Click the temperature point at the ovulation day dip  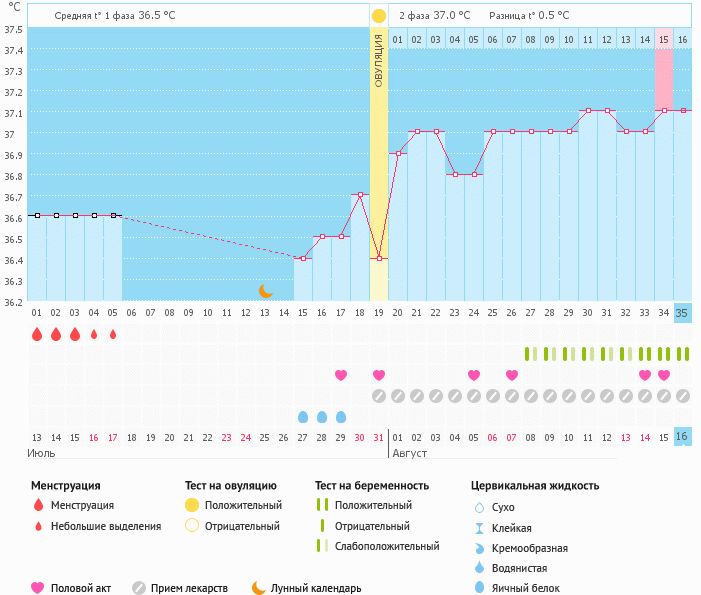[379, 258]
